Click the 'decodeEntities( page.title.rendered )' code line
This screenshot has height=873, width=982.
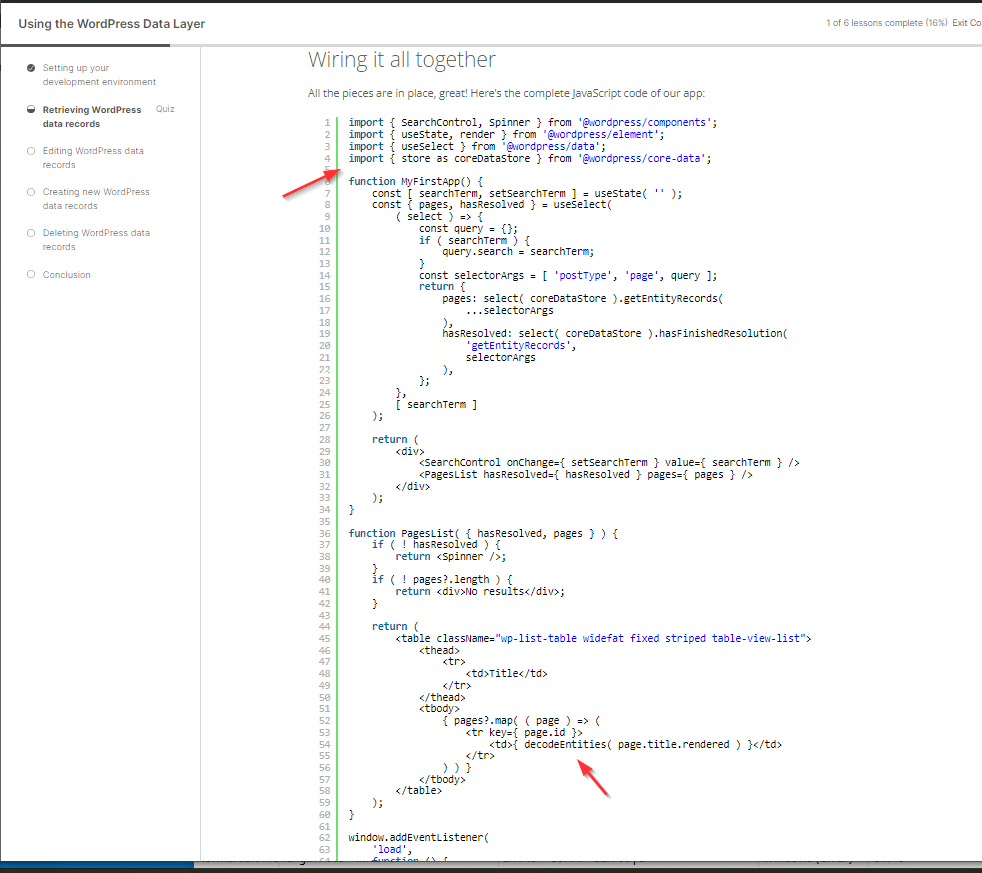635,745
